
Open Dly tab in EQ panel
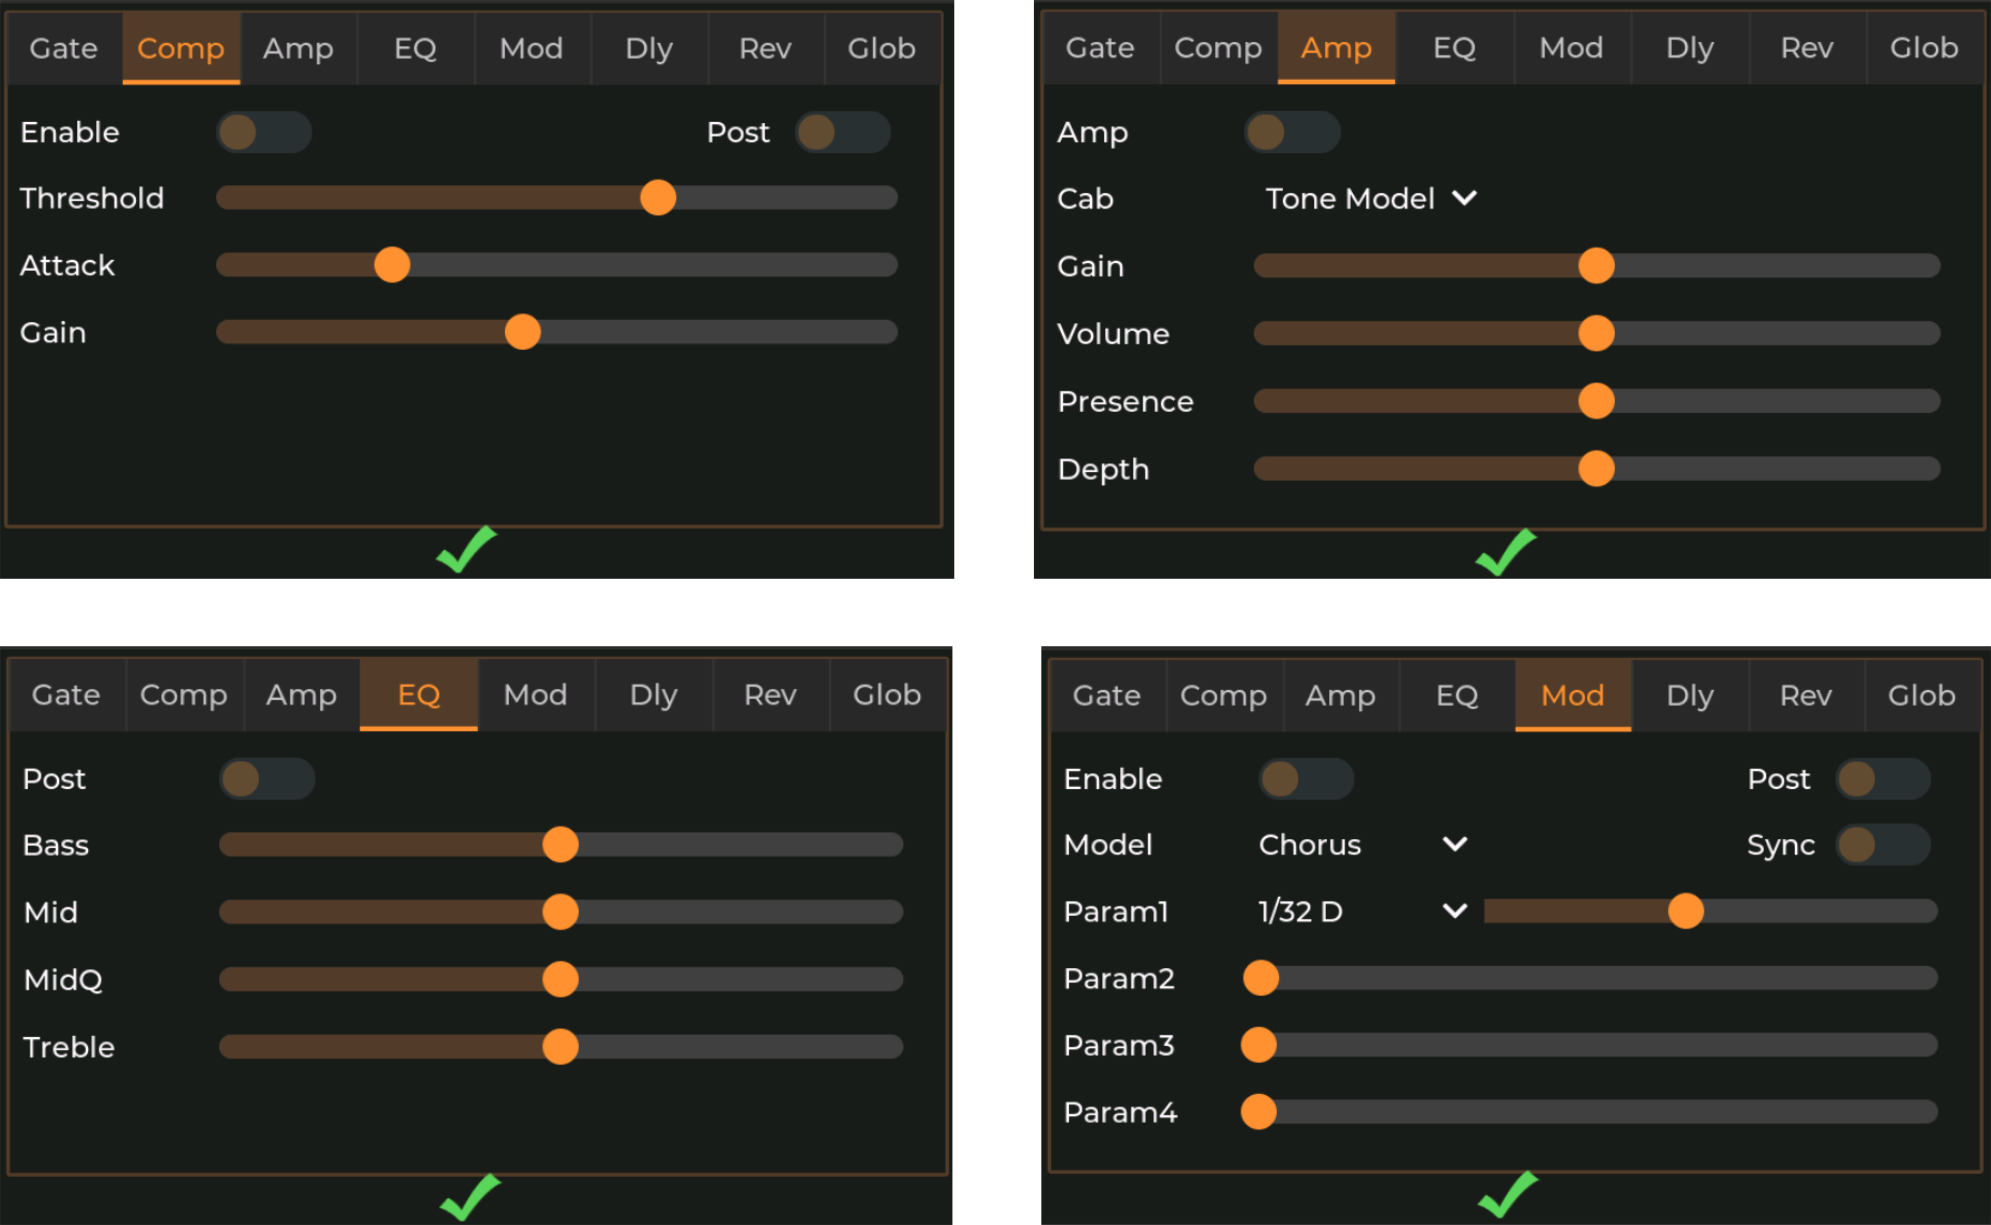click(654, 695)
